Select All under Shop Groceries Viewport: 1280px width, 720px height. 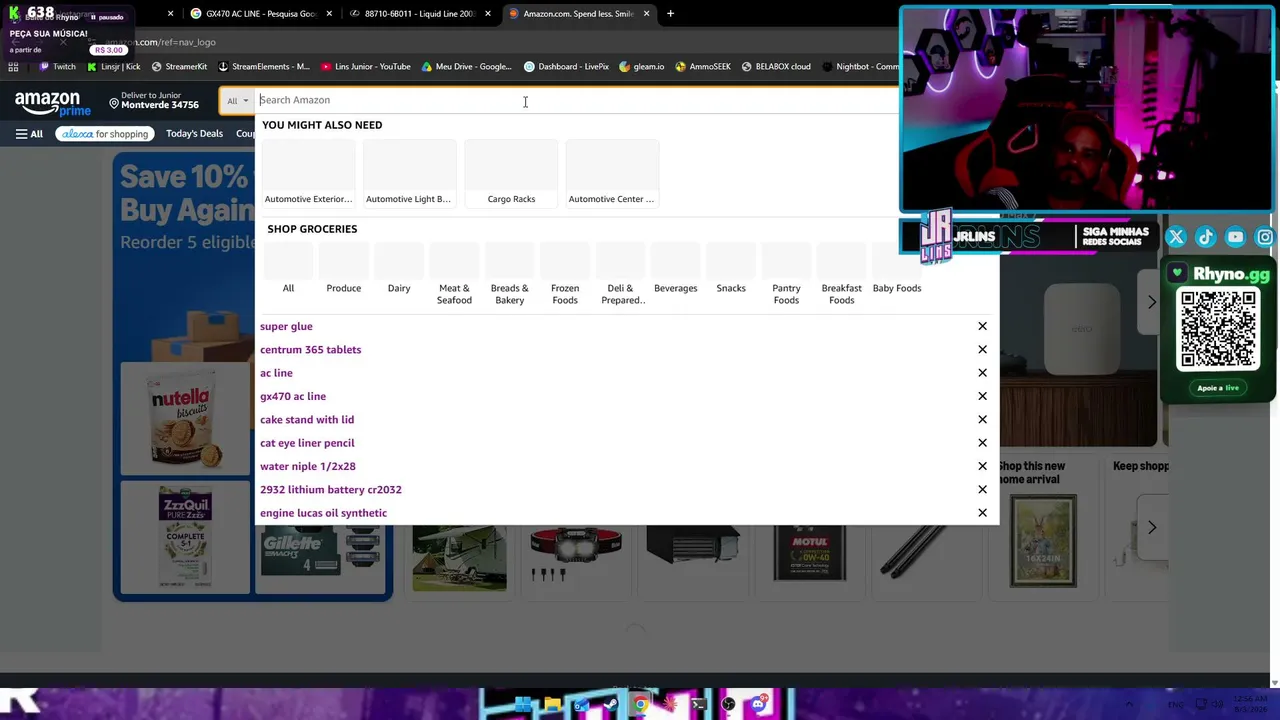(288, 270)
